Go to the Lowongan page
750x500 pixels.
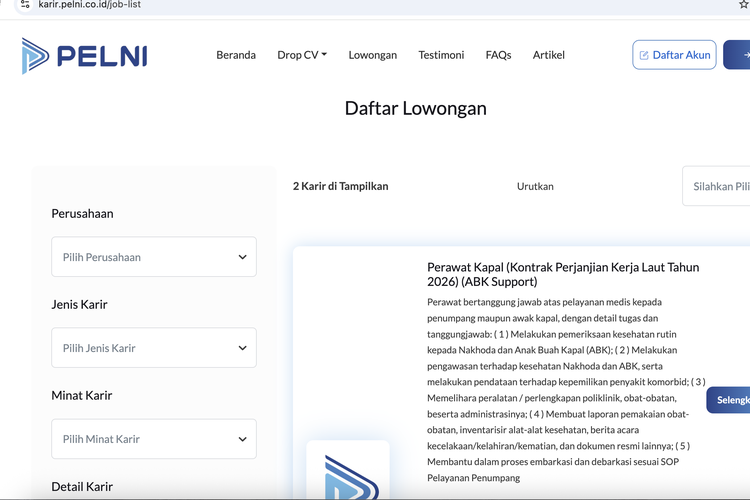(373, 55)
